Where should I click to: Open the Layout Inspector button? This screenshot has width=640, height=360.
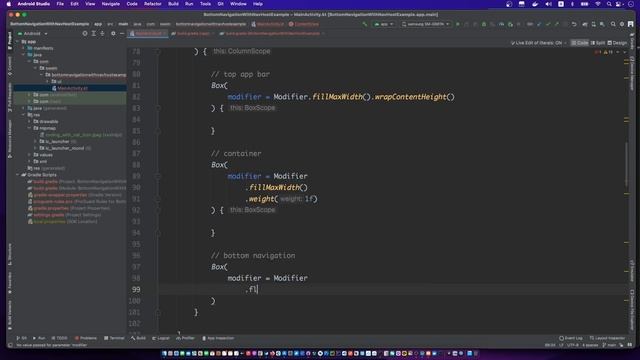click(607, 338)
